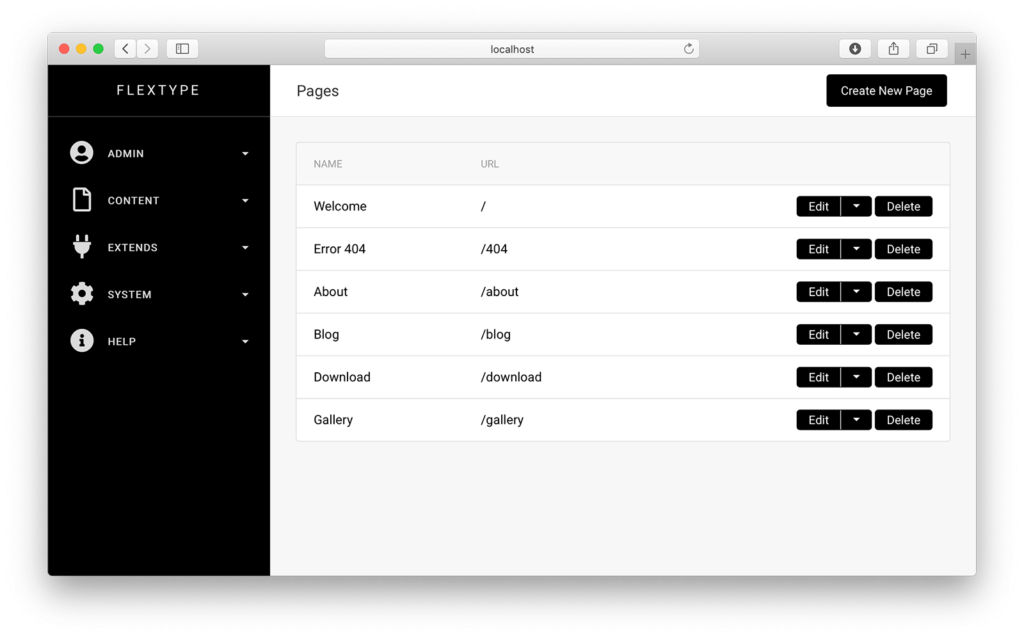This screenshot has height=639, width=1024.
Task: Select ADMIN in the sidebar
Action: 125,154
